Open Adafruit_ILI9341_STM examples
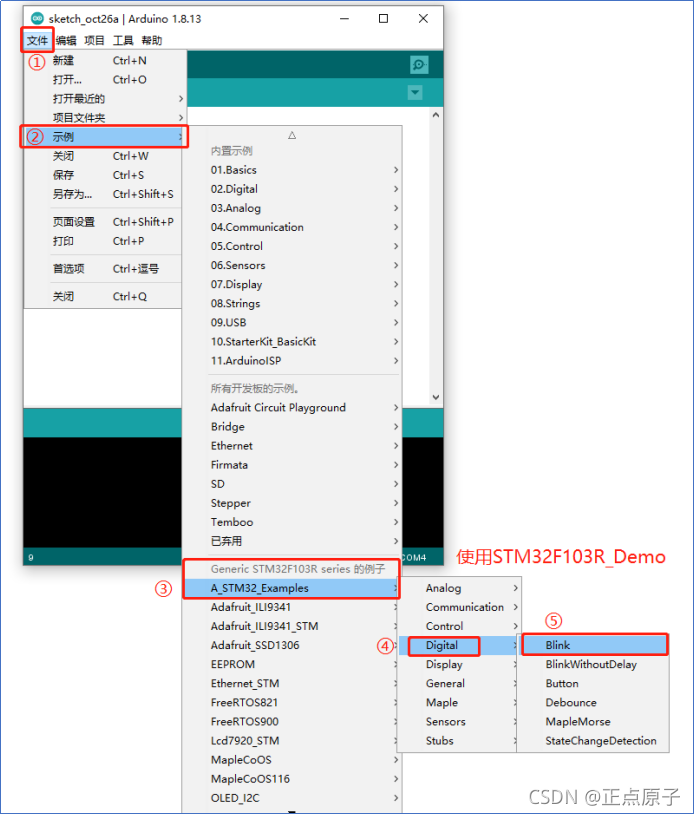 coord(292,626)
